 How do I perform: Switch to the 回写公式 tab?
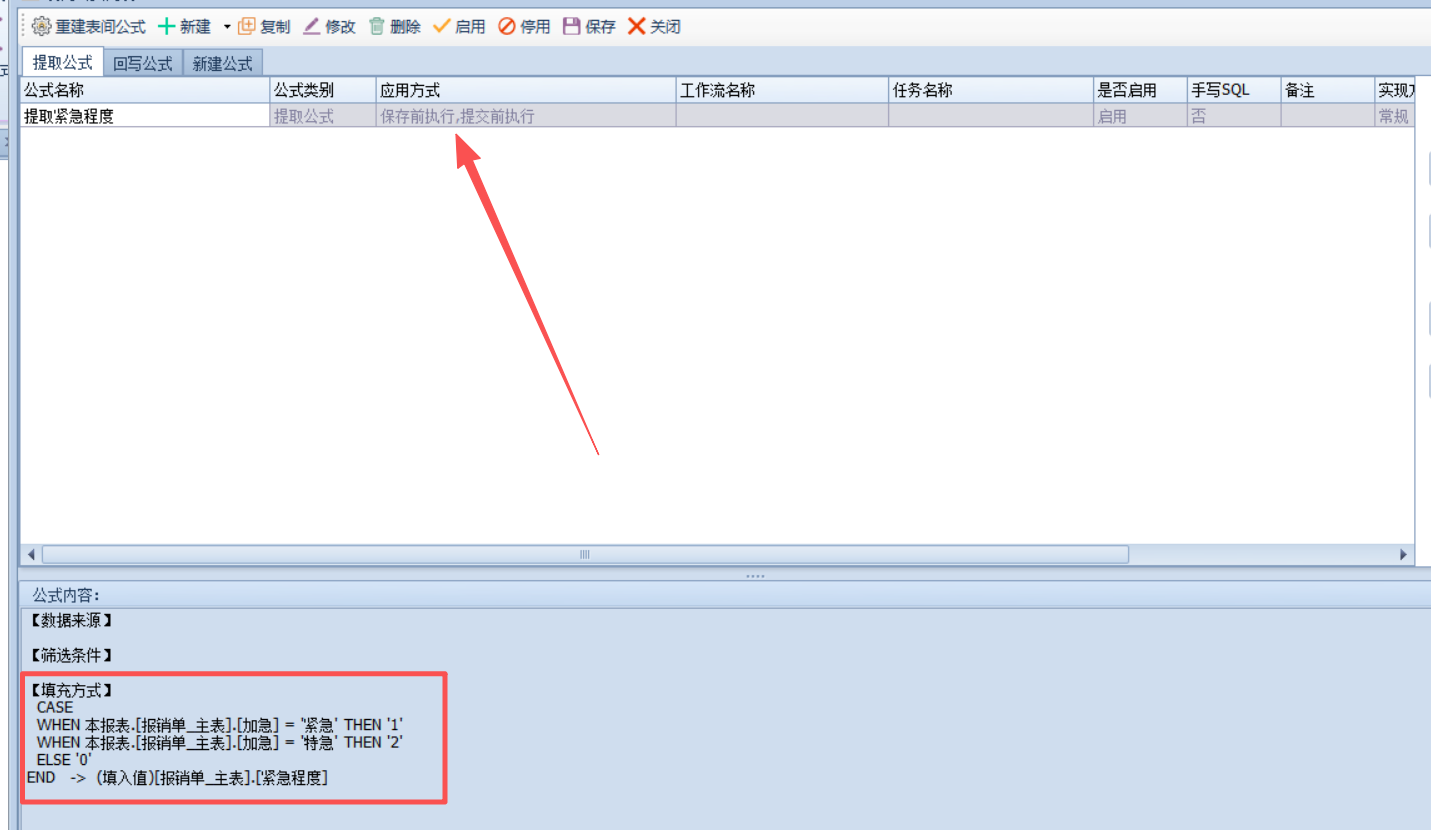click(x=143, y=63)
